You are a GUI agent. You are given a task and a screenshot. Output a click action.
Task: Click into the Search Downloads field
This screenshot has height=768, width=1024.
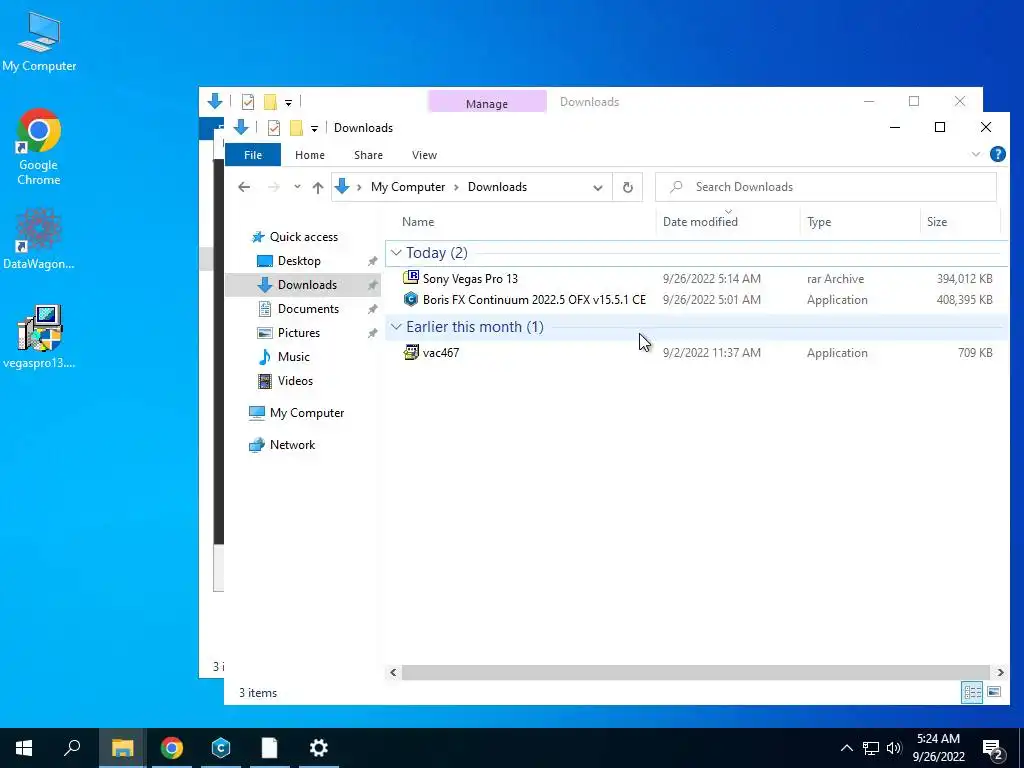825,187
